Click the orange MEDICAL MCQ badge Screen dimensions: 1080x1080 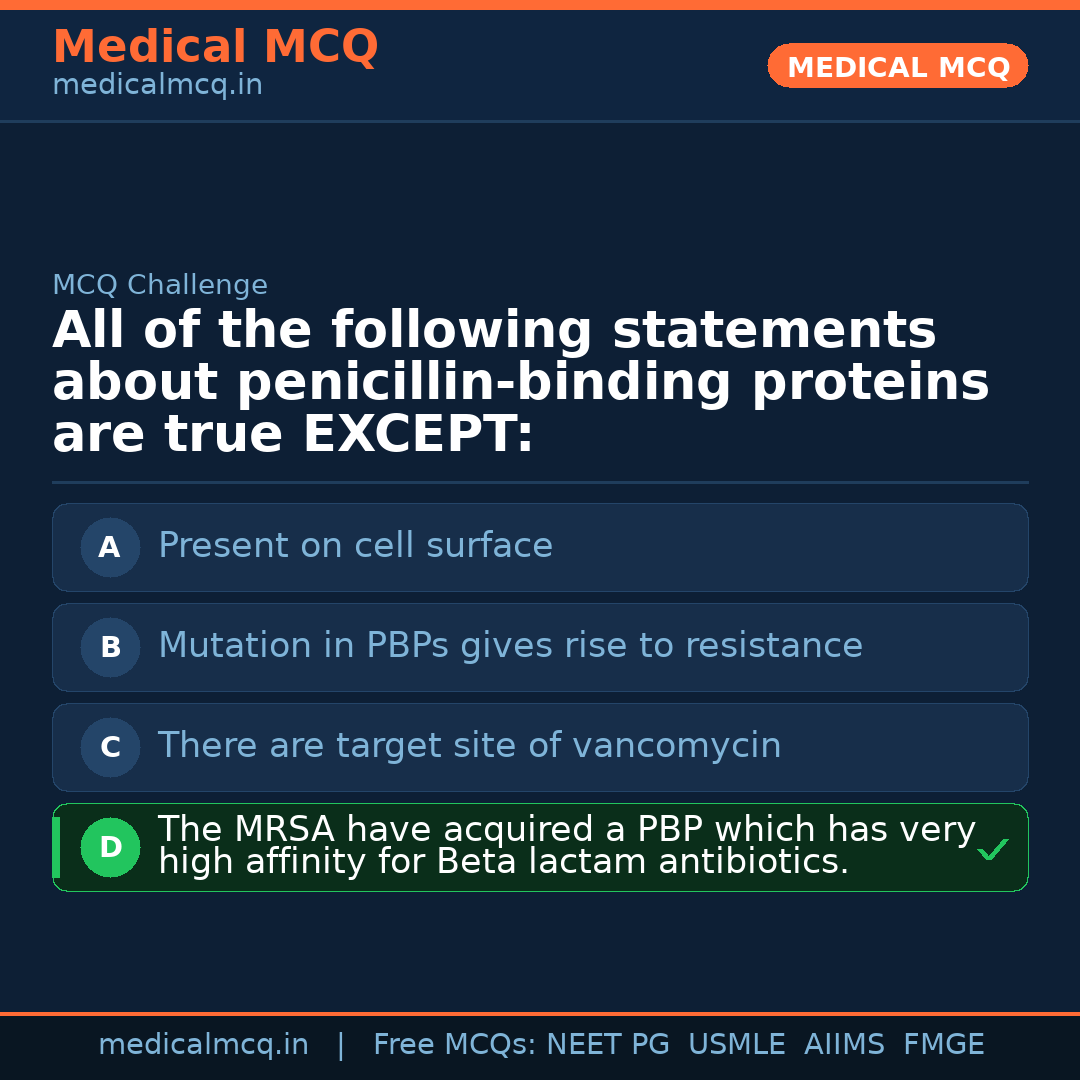(897, 66)
